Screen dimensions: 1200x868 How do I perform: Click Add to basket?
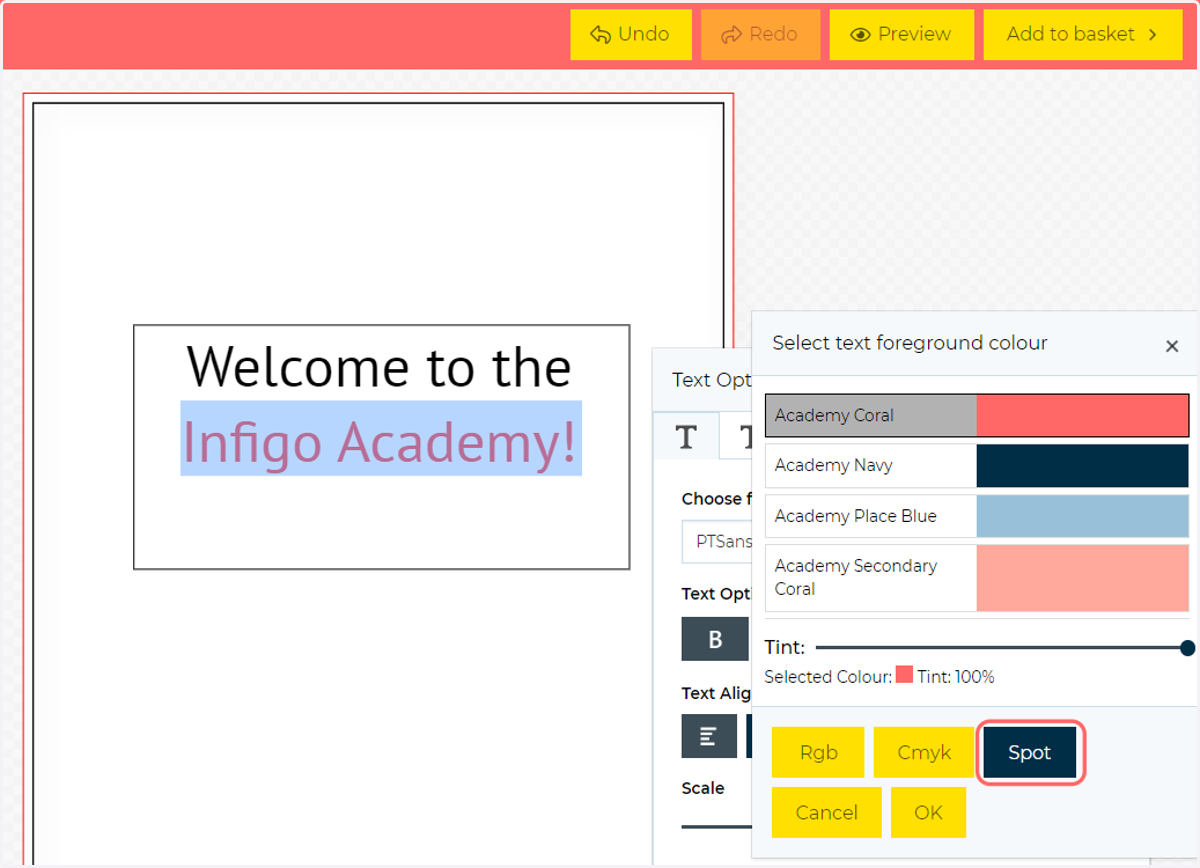coord(1083,35)
